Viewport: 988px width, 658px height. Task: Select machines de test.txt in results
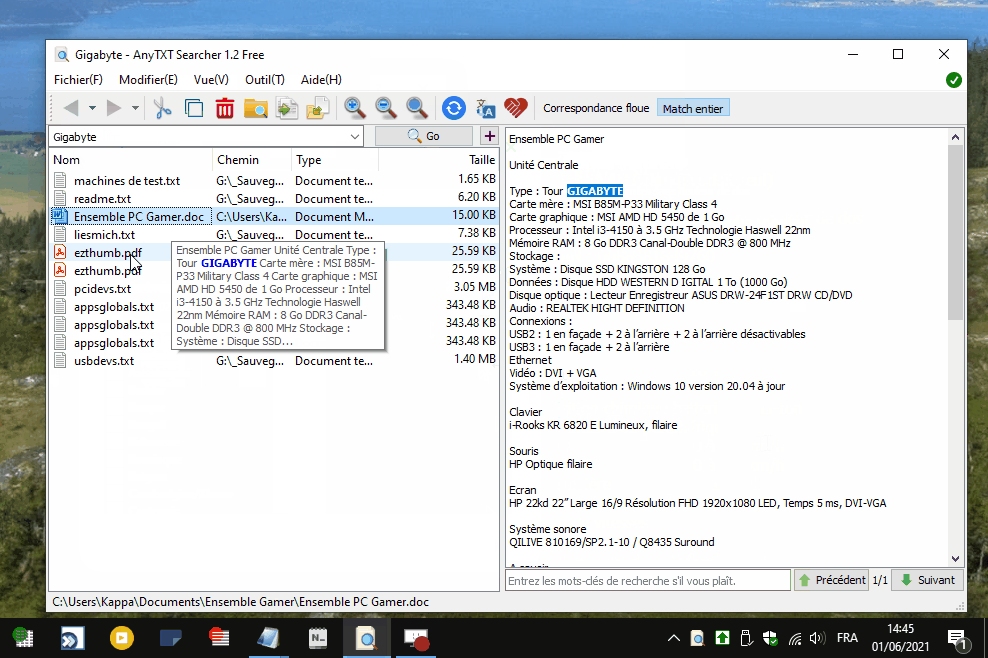coord(127,181)
